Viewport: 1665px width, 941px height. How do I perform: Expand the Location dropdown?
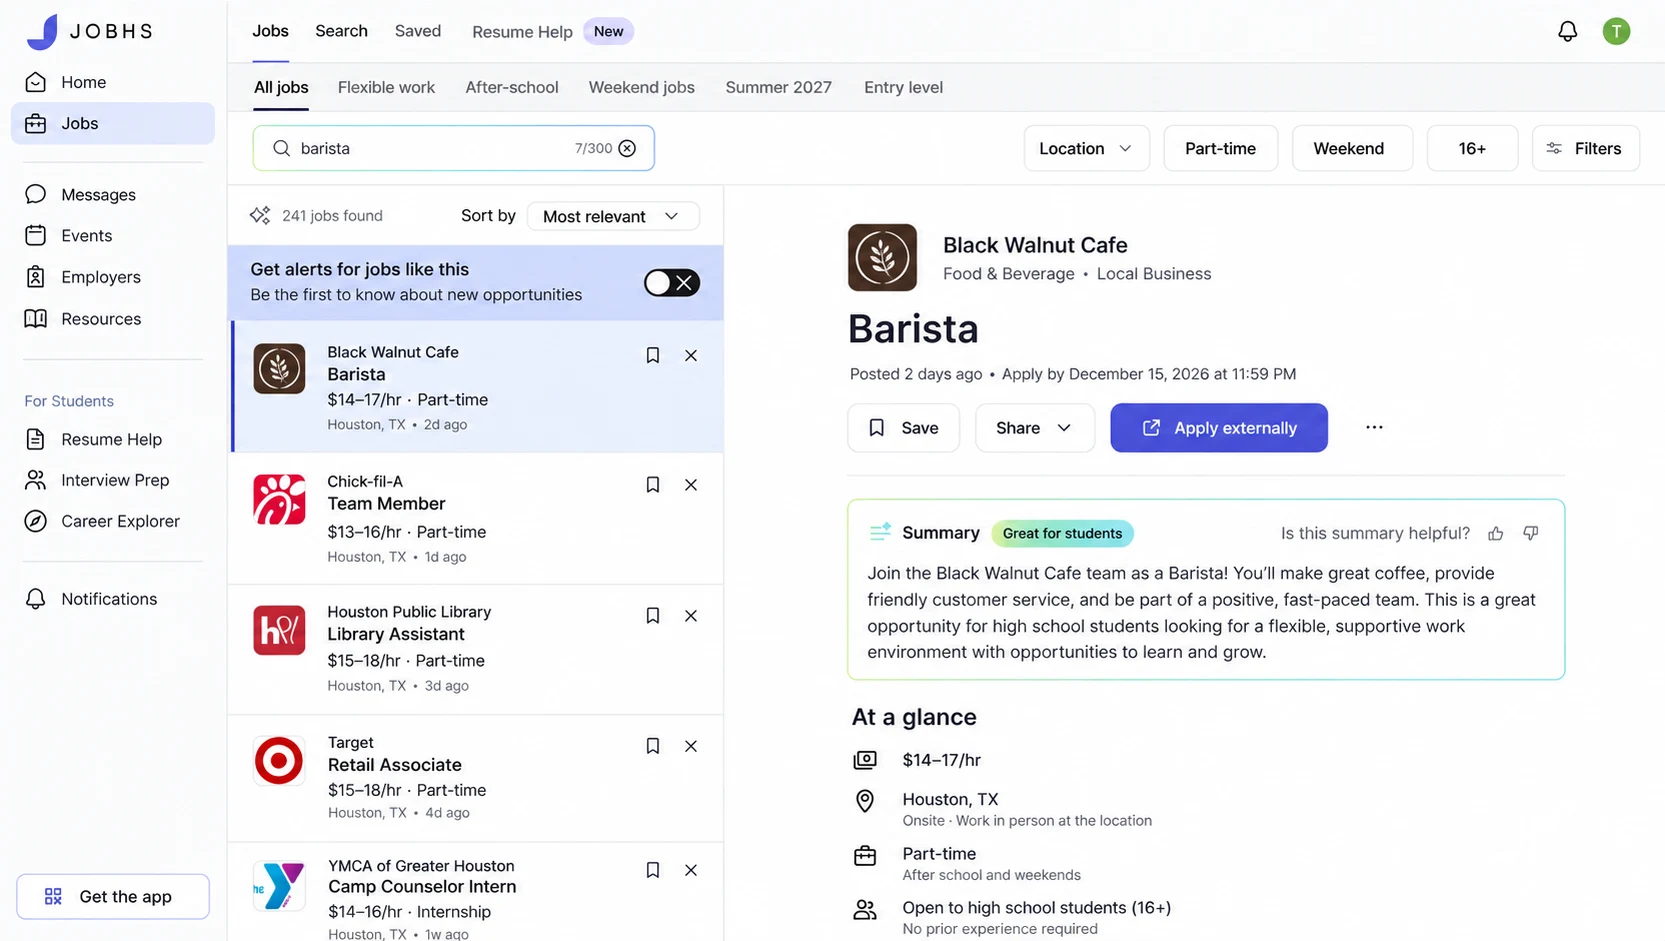[x=1086, y=148]
